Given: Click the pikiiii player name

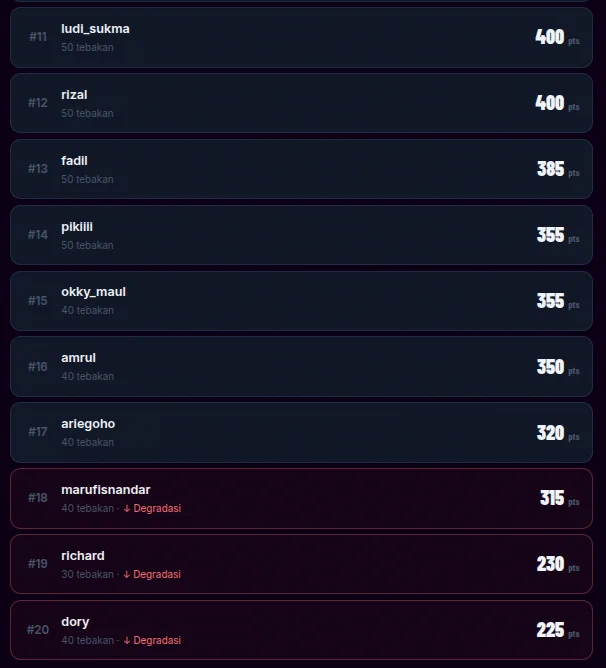Looking at the screenshot, I should click(x=77, y=227).
